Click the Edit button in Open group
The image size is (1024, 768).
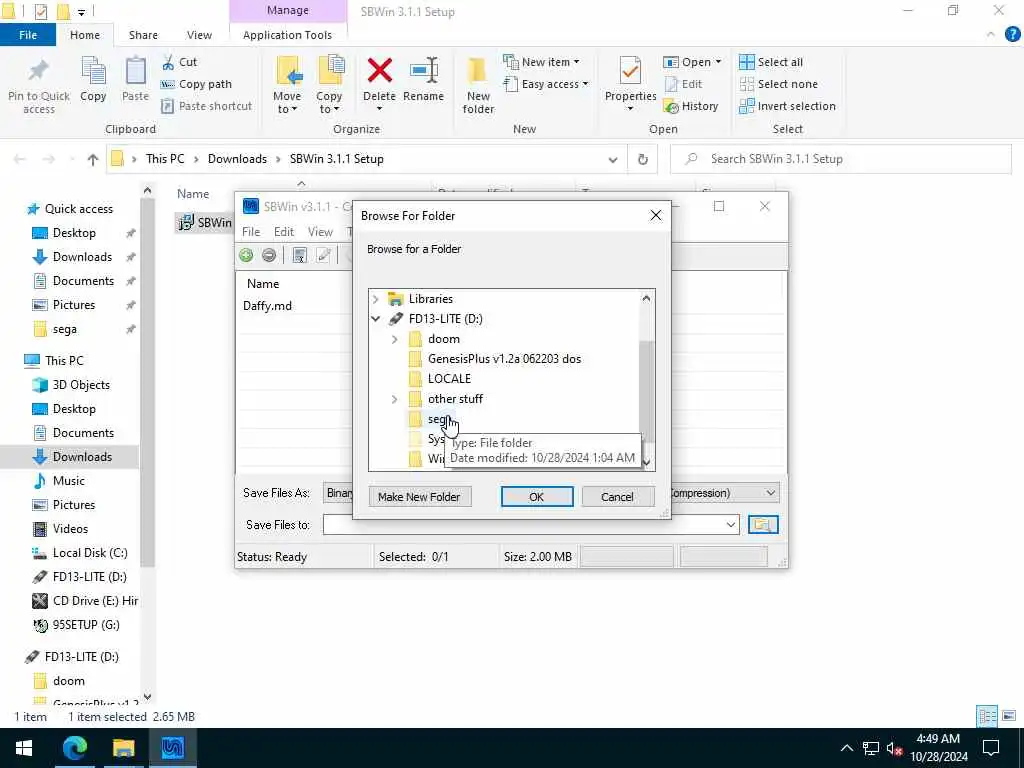(684, 84)
